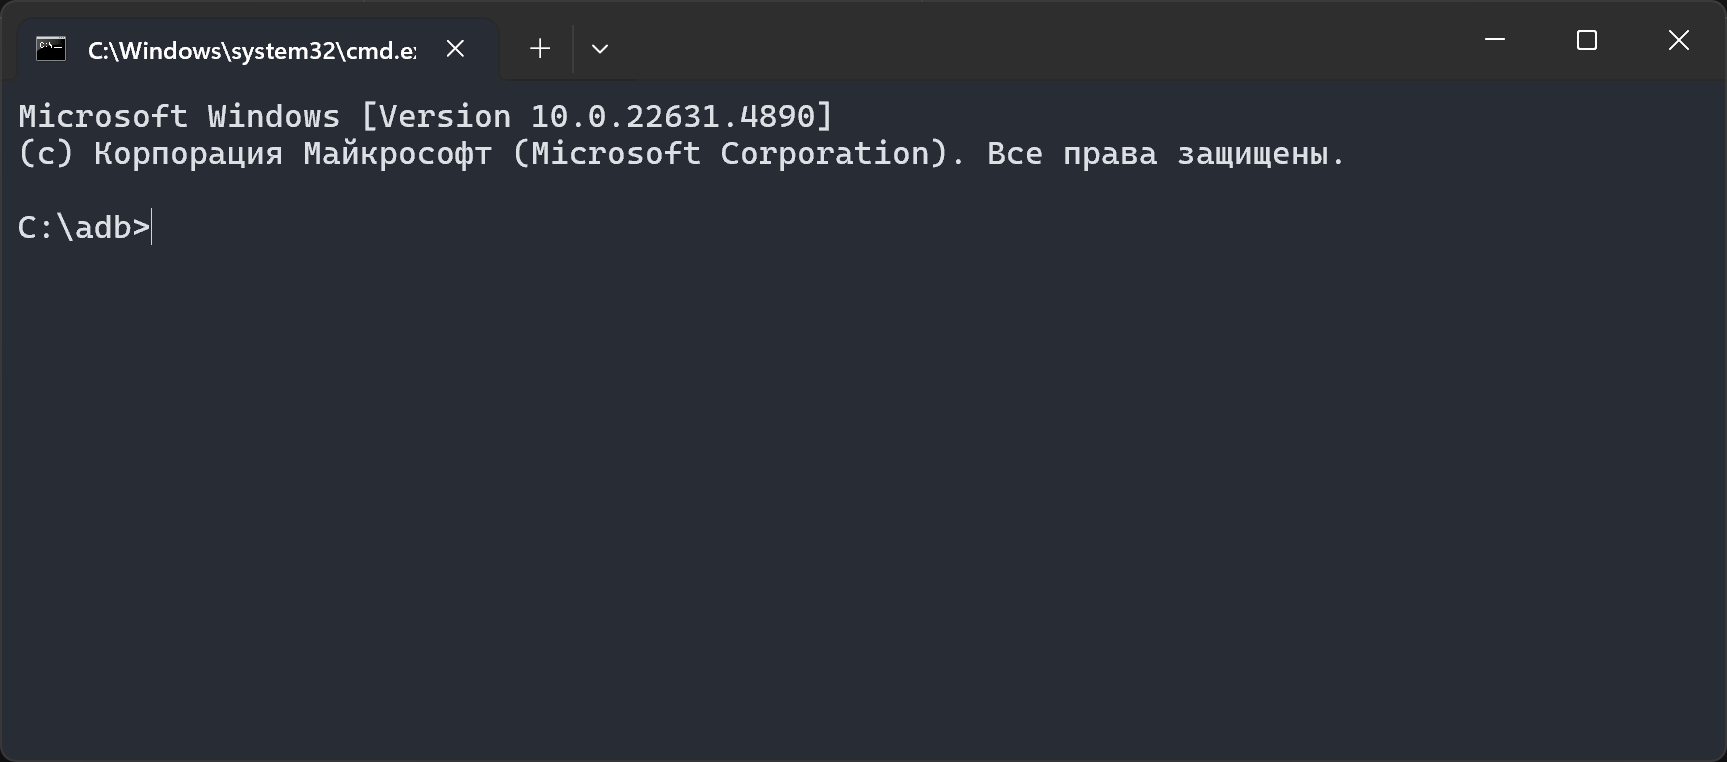The image size is (1727, 762).
Task: Maximize the terminal window
Action: click(x=1587, y=40)
